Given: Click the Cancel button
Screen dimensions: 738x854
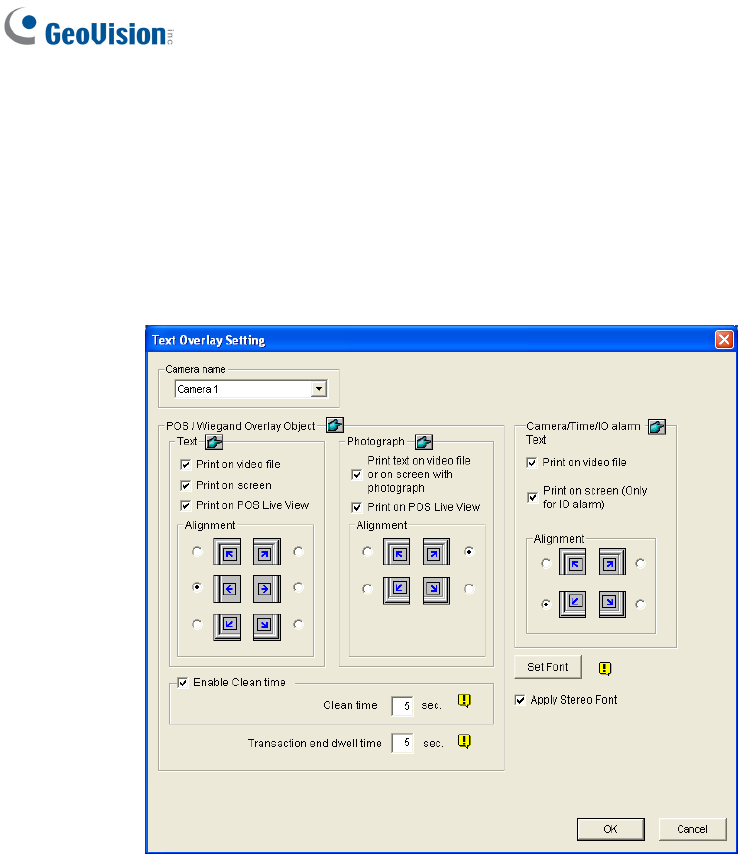Looking at the screenshot, I should pyautogui.click(x=692, y=829).
